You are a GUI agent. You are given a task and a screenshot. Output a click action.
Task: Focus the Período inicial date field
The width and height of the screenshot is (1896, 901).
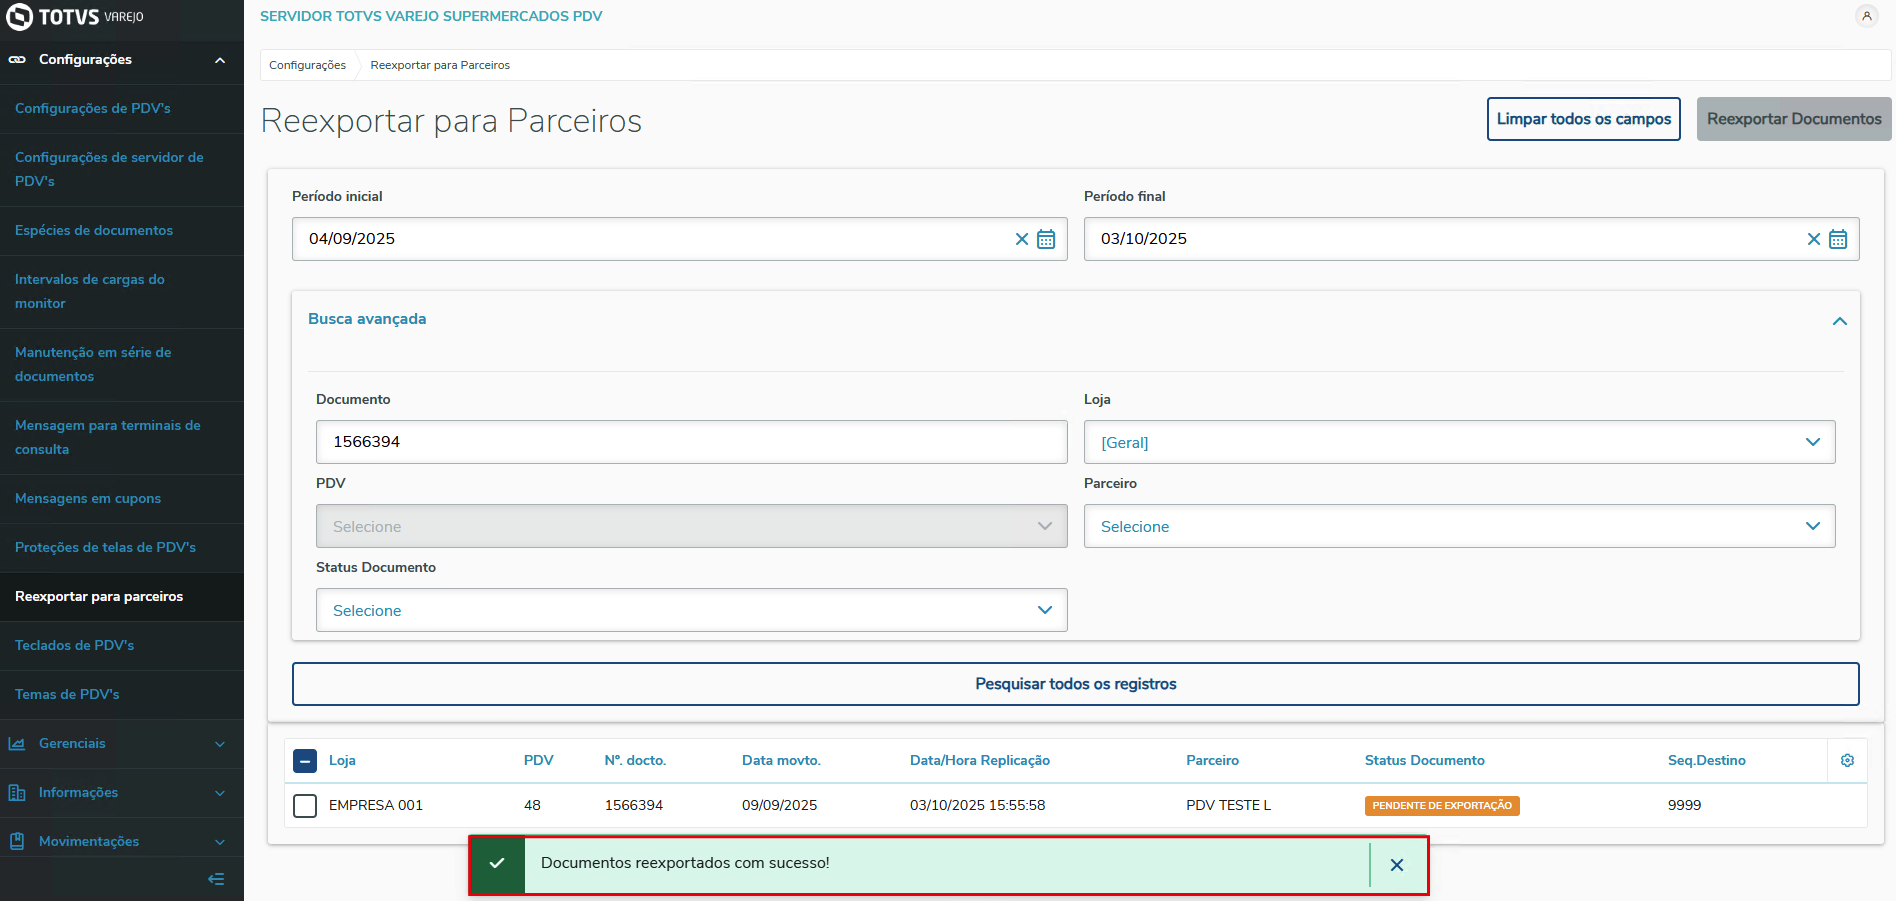pos(679,239)
